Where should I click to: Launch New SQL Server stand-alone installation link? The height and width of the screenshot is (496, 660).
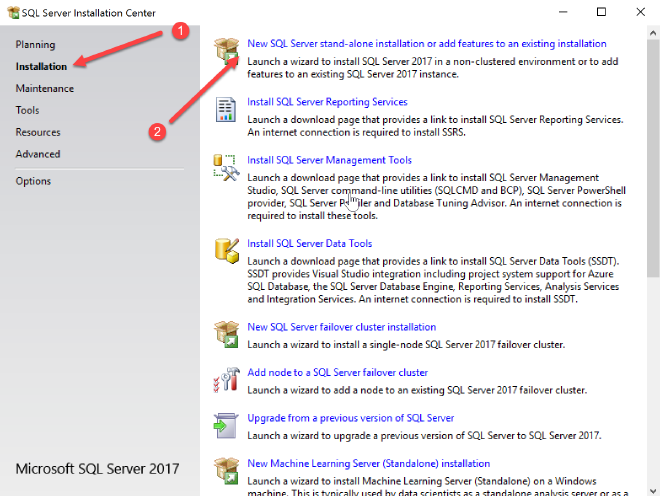(x=426, y=44)
